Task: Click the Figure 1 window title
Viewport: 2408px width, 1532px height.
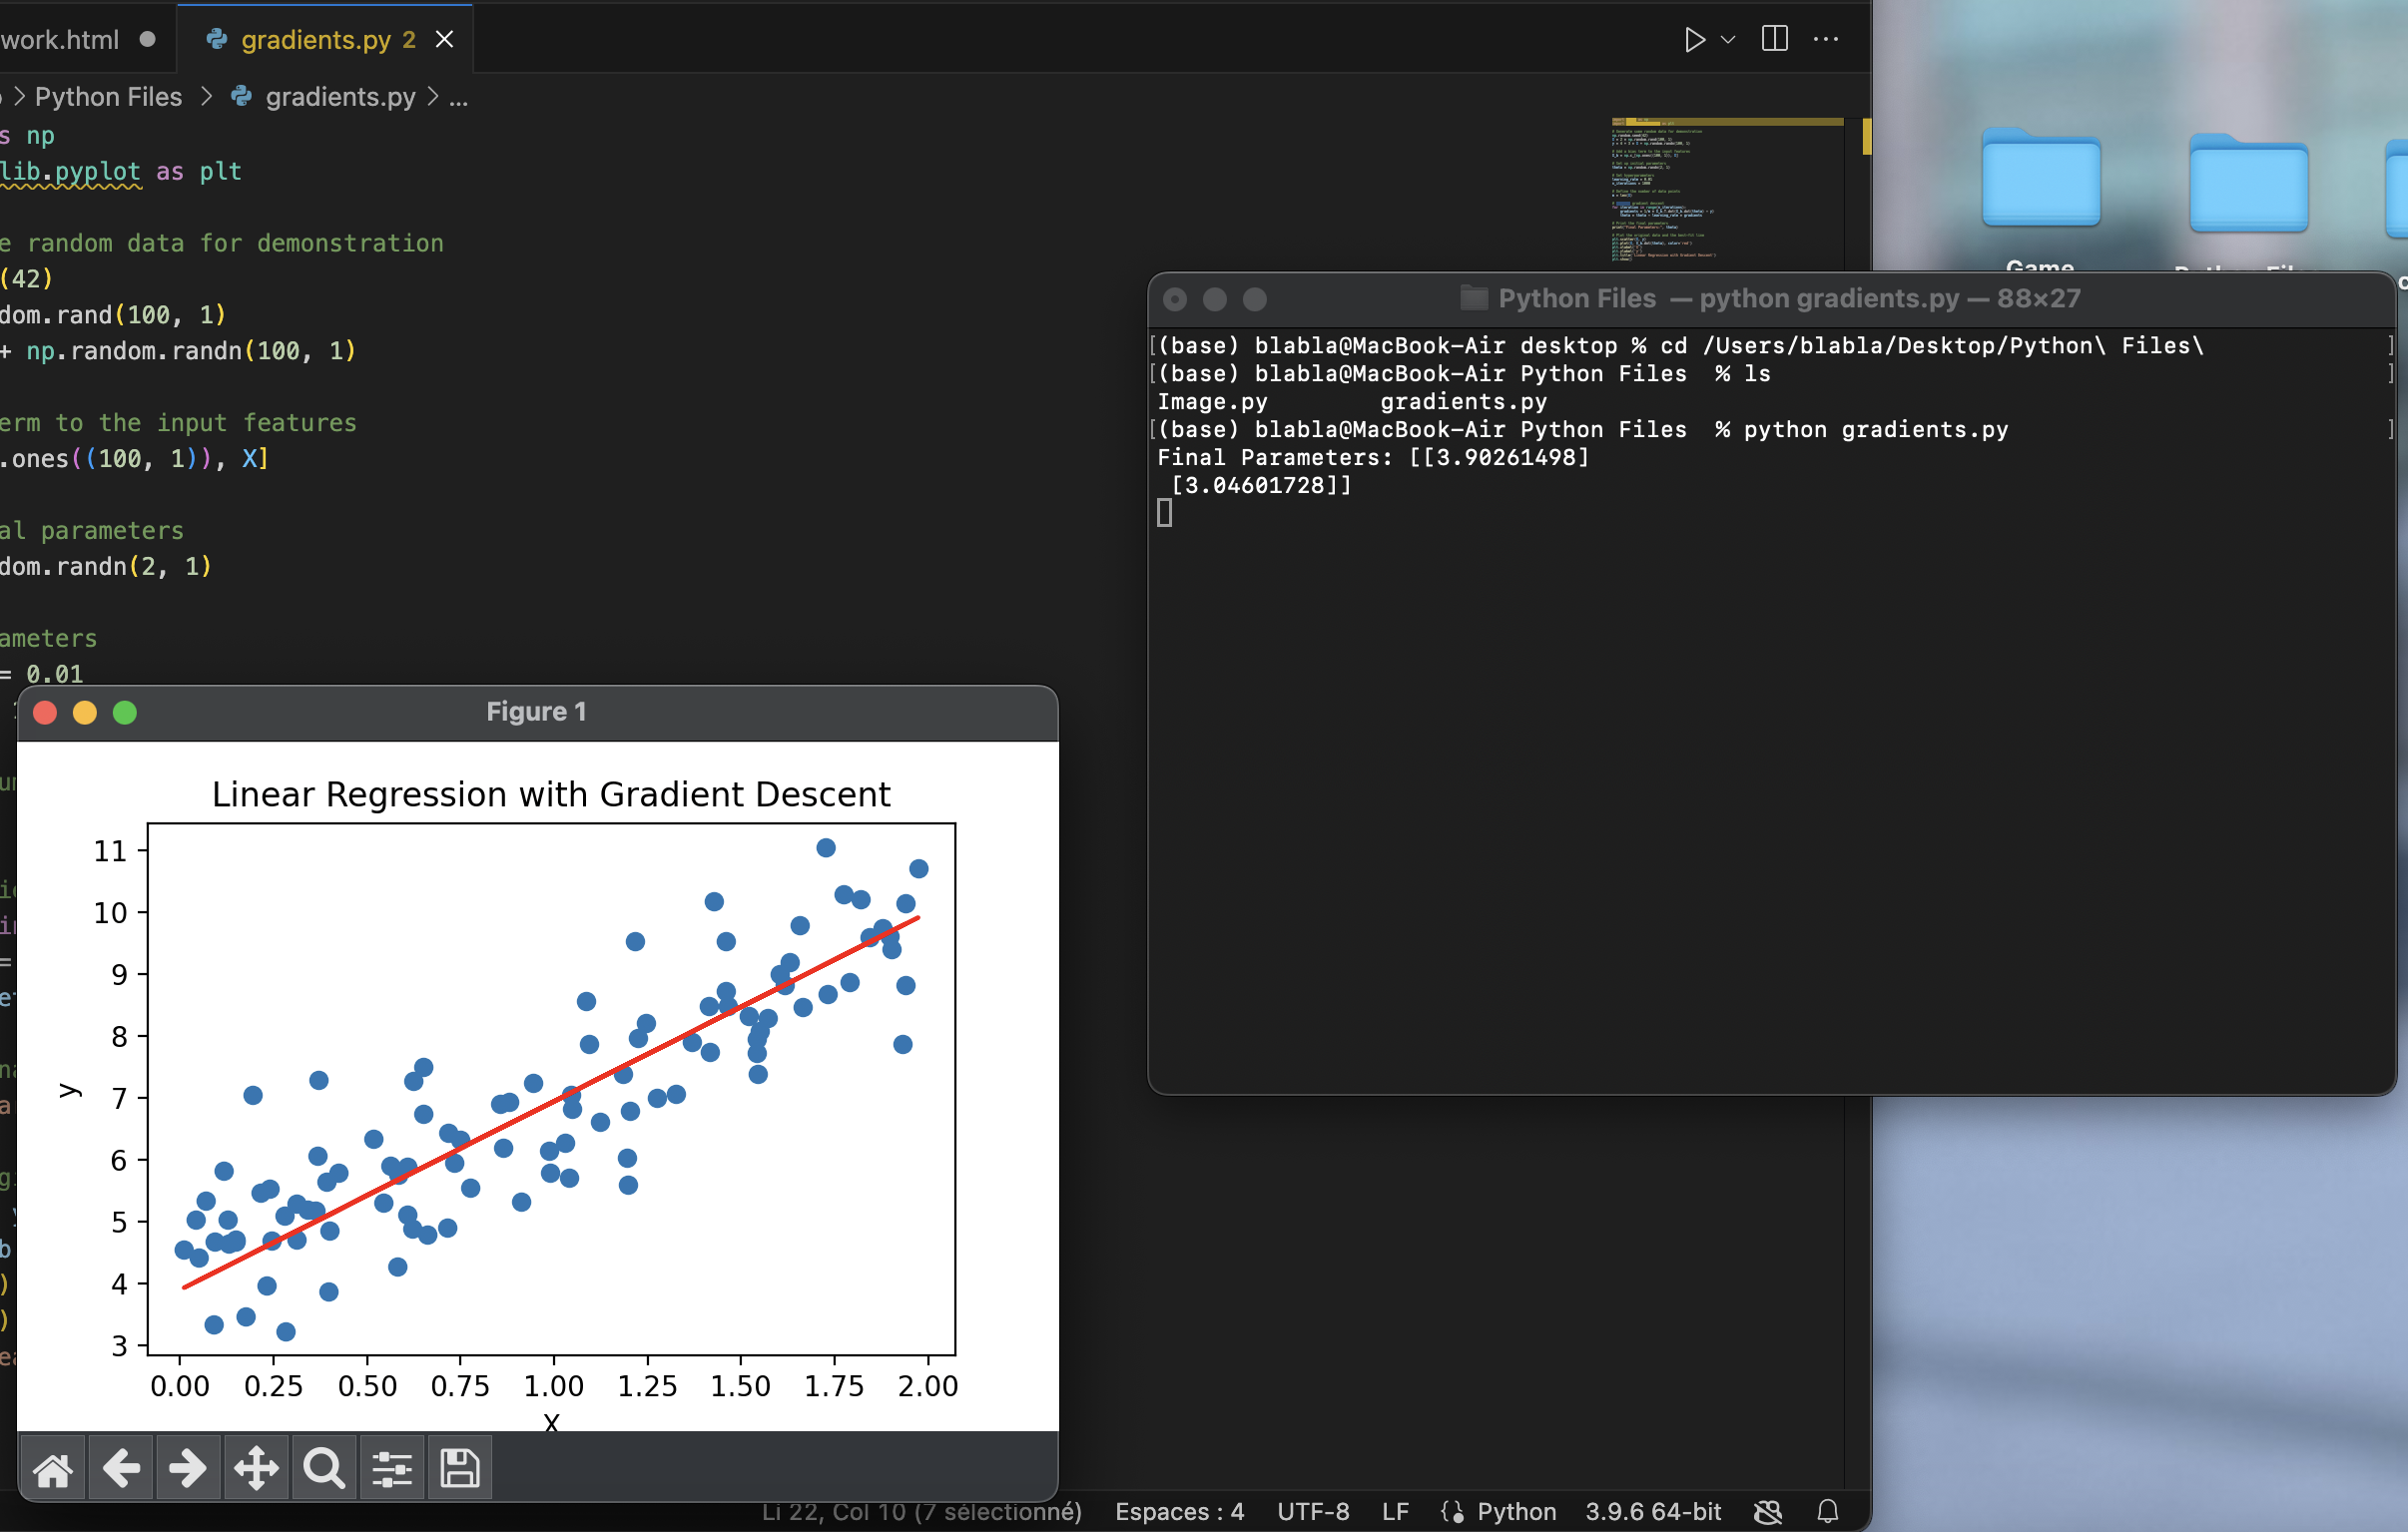Action: click(x=536, y=712)
